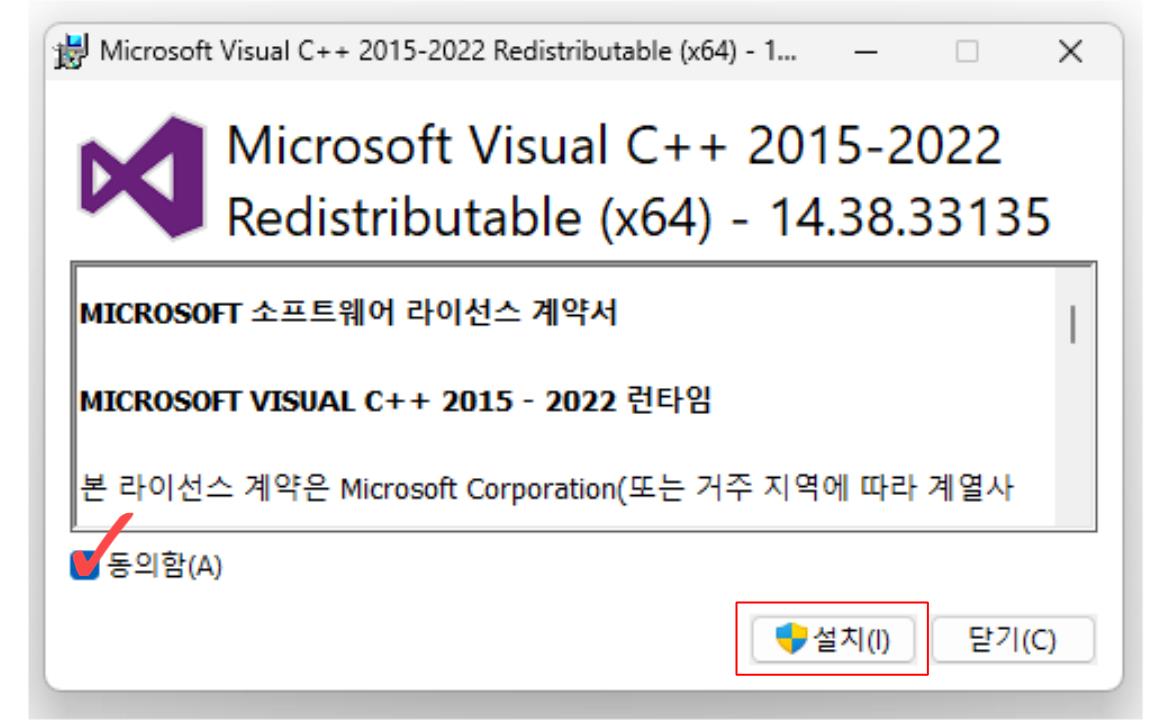Click the 'MICROSOFT VISUAL C++ 2015 - 2022 런타임' line
1171x720 pixels.
tap(395, 400)
